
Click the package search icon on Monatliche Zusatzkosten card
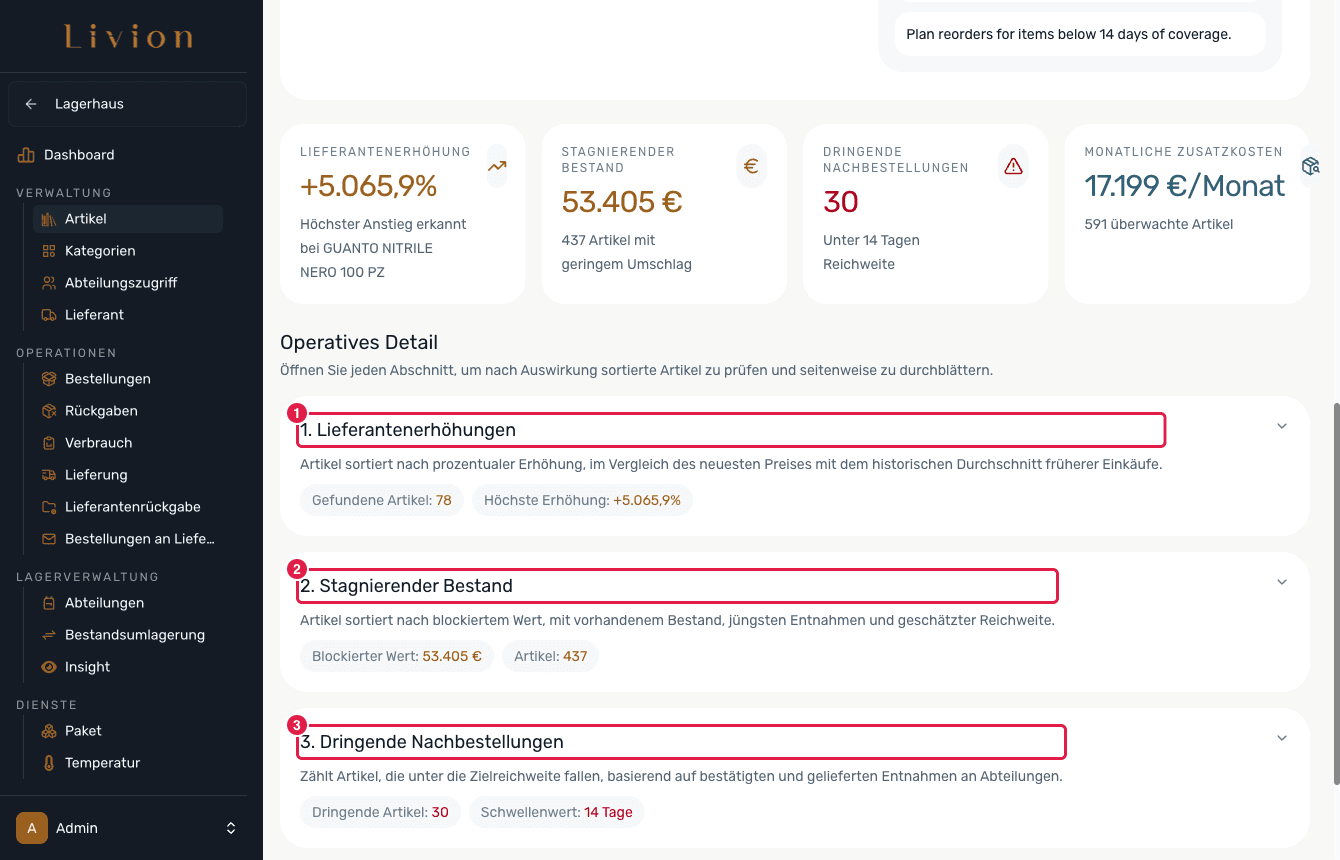tap(1310, 166)
